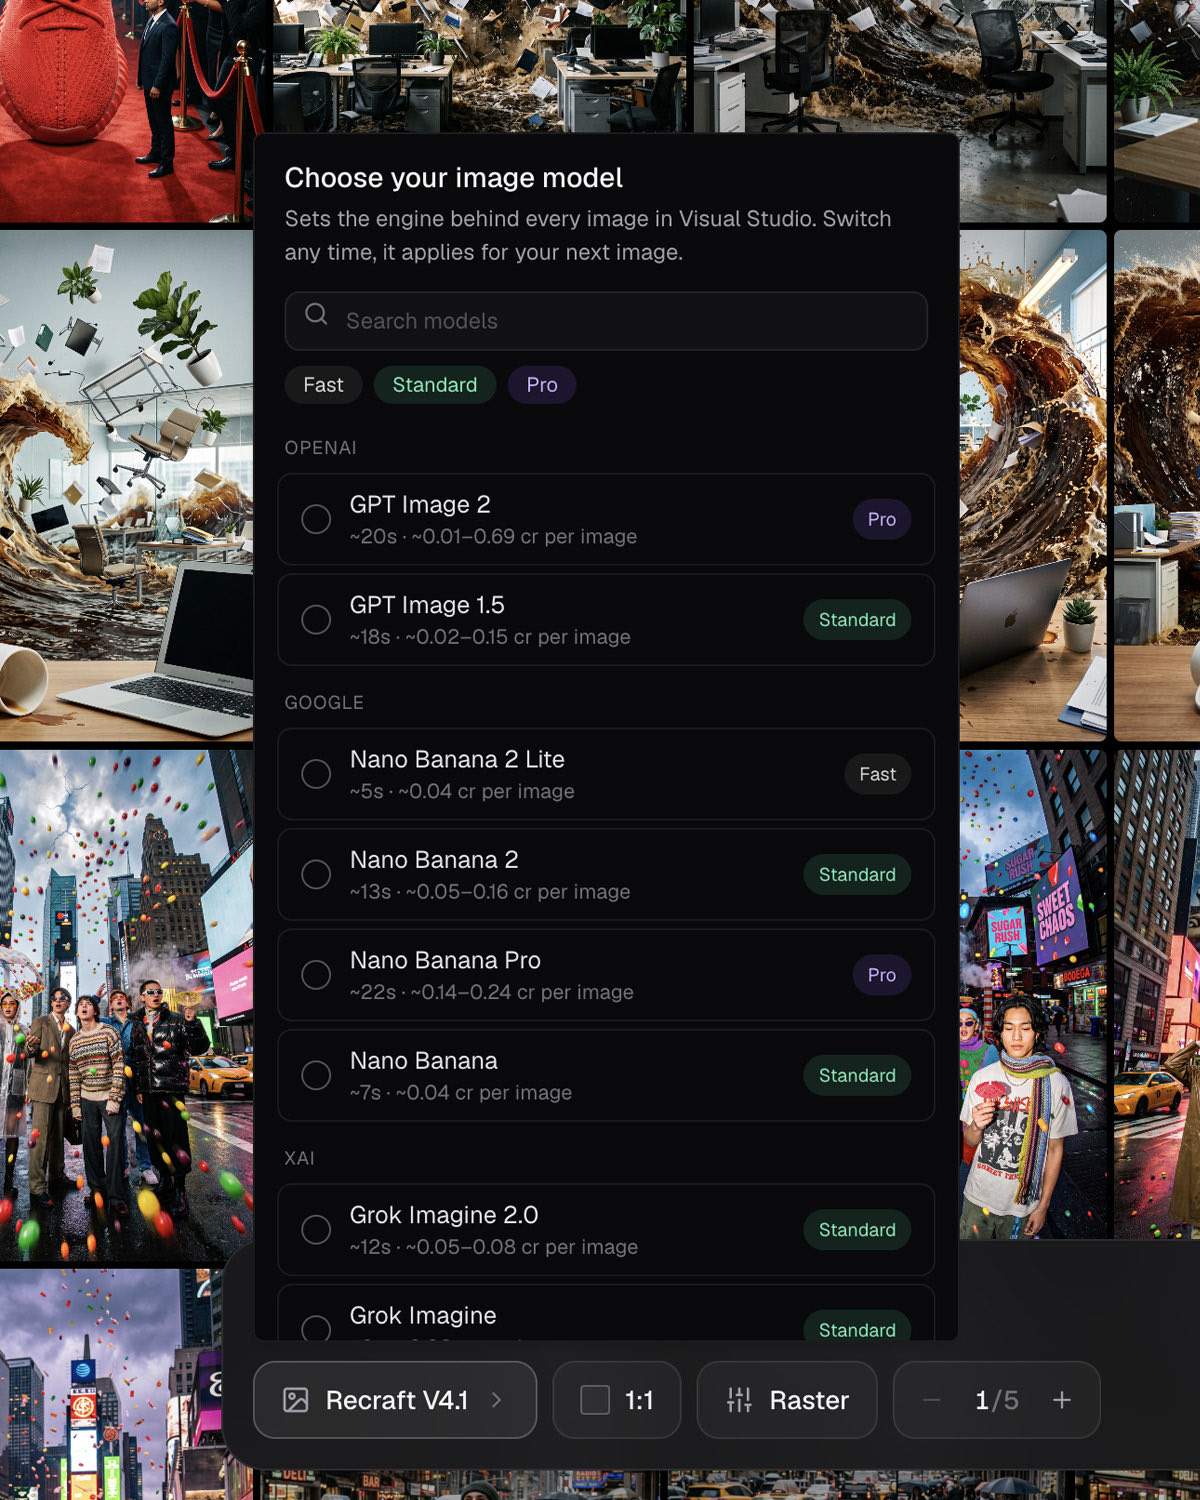Click the Fast badge on Nano Banana 2 Lite
Image resolution: width=1200 pixels, height=1500 pixels.
click(877, 774)
